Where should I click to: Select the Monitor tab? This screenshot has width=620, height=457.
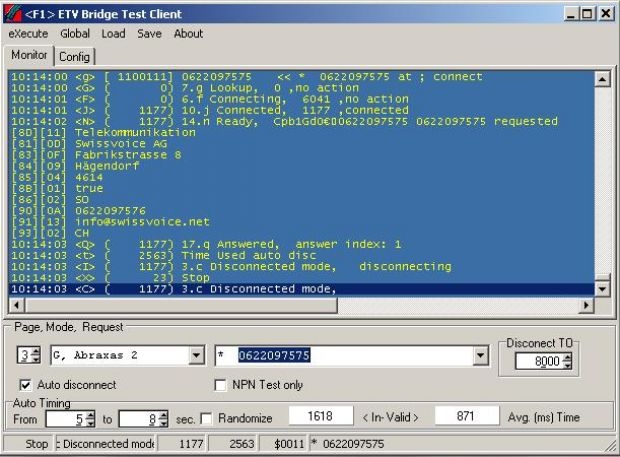point(29,55)
